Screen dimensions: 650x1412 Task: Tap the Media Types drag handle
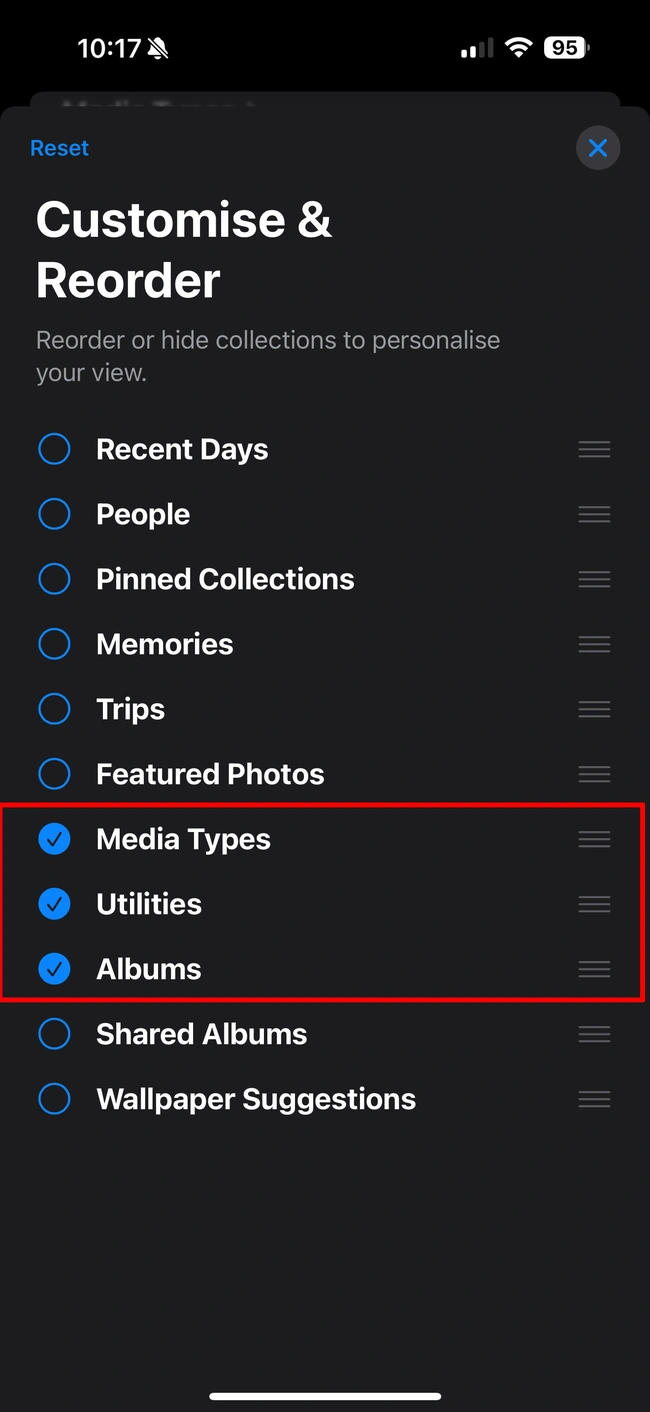pyautogui.click(x=594, y=839)
